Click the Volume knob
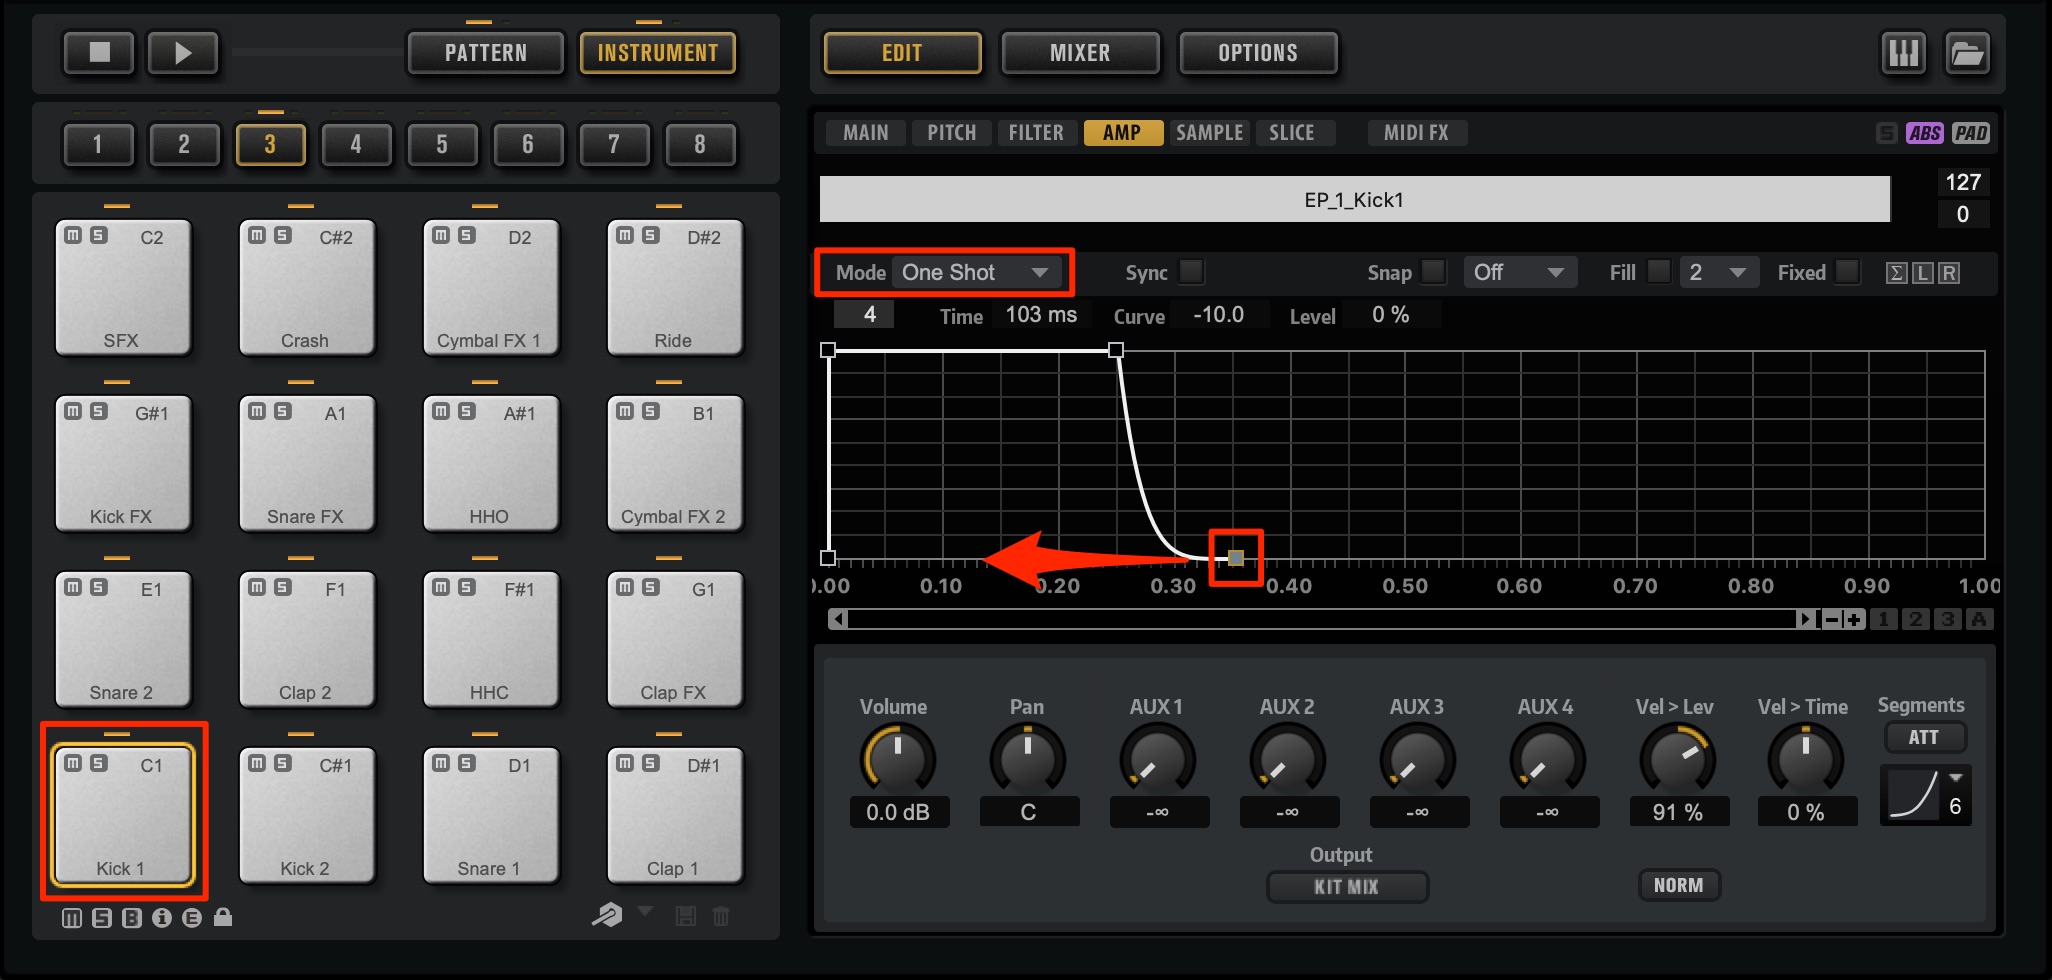Screen dimensions: 2052x980 pos(898,760)
